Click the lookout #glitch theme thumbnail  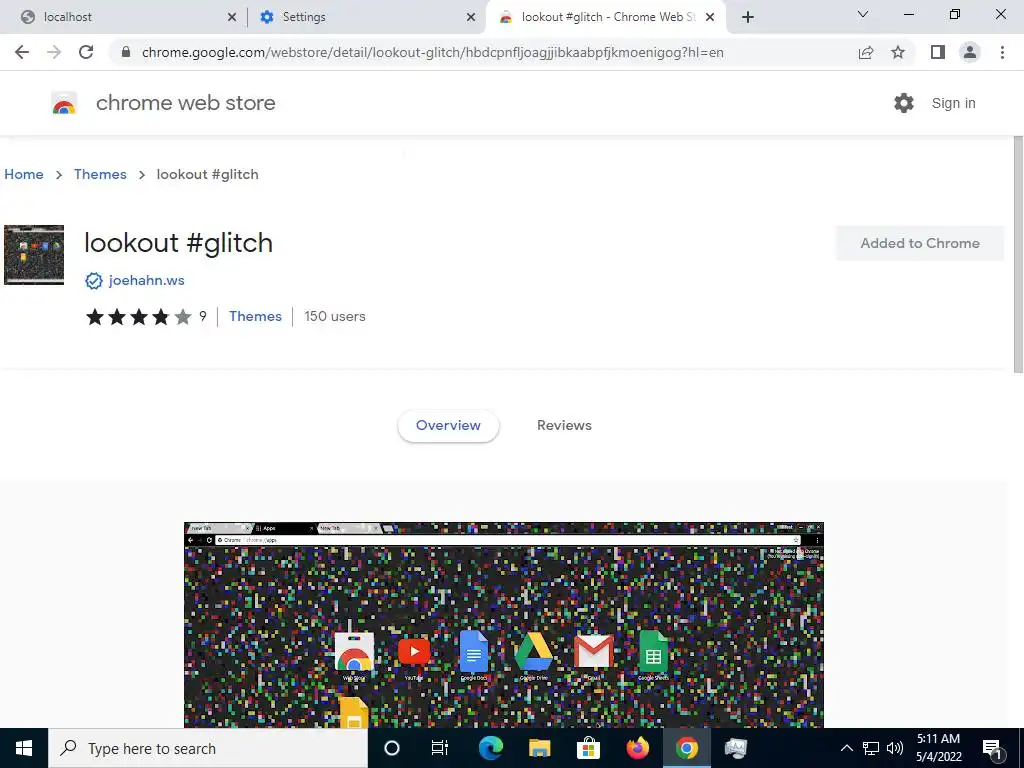[34, 255]
